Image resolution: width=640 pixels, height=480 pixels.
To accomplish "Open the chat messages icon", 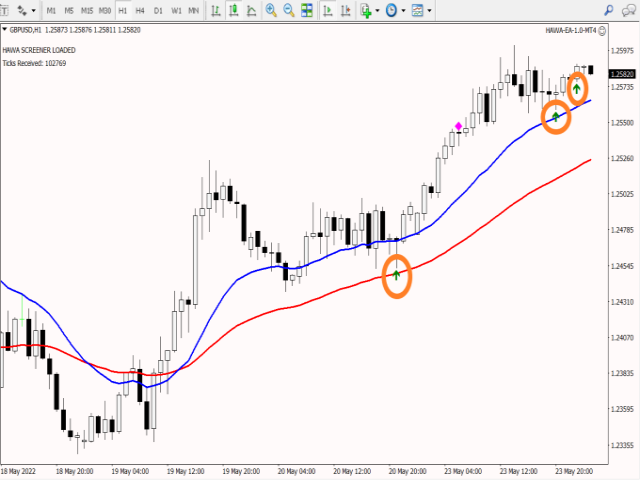I will (x=629, y=10).
